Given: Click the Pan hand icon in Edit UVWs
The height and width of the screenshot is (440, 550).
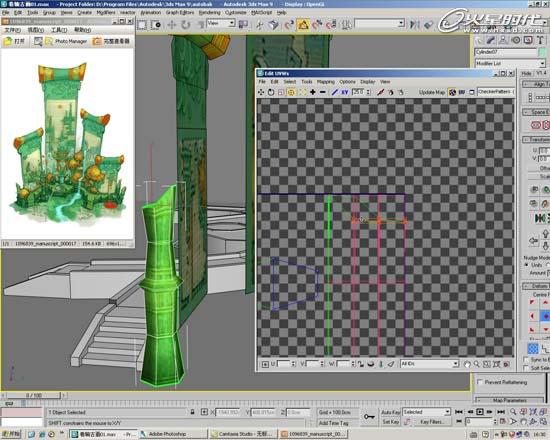Looking at the screenshot, I should (467, 364).
